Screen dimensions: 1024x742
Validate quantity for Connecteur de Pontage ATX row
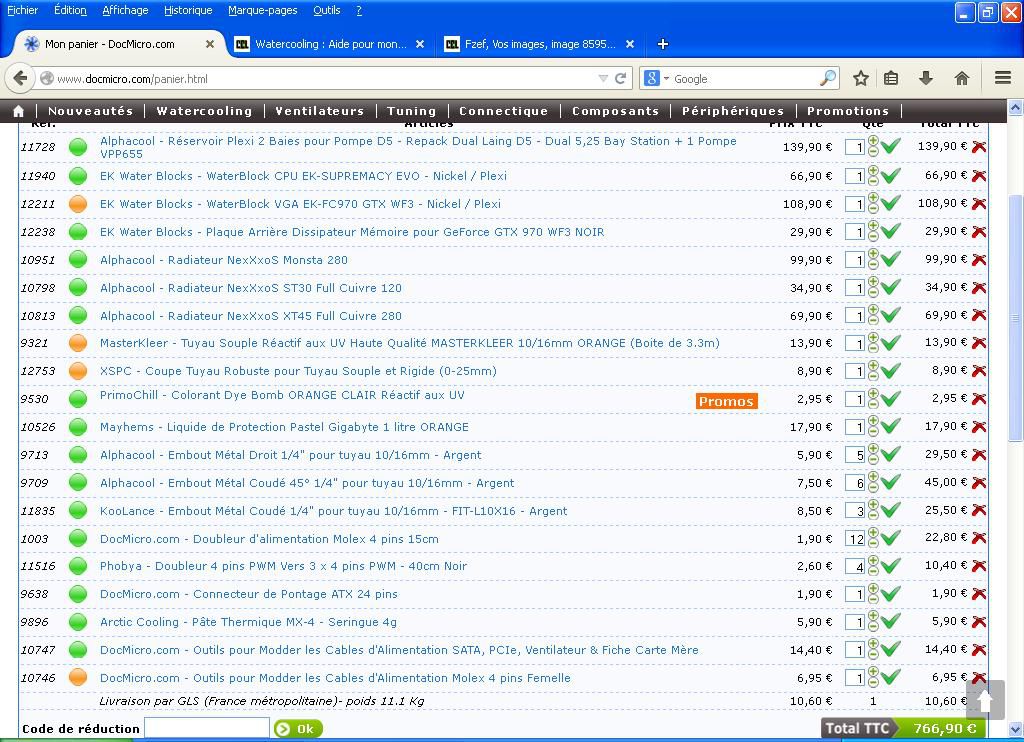click(891, 593)
